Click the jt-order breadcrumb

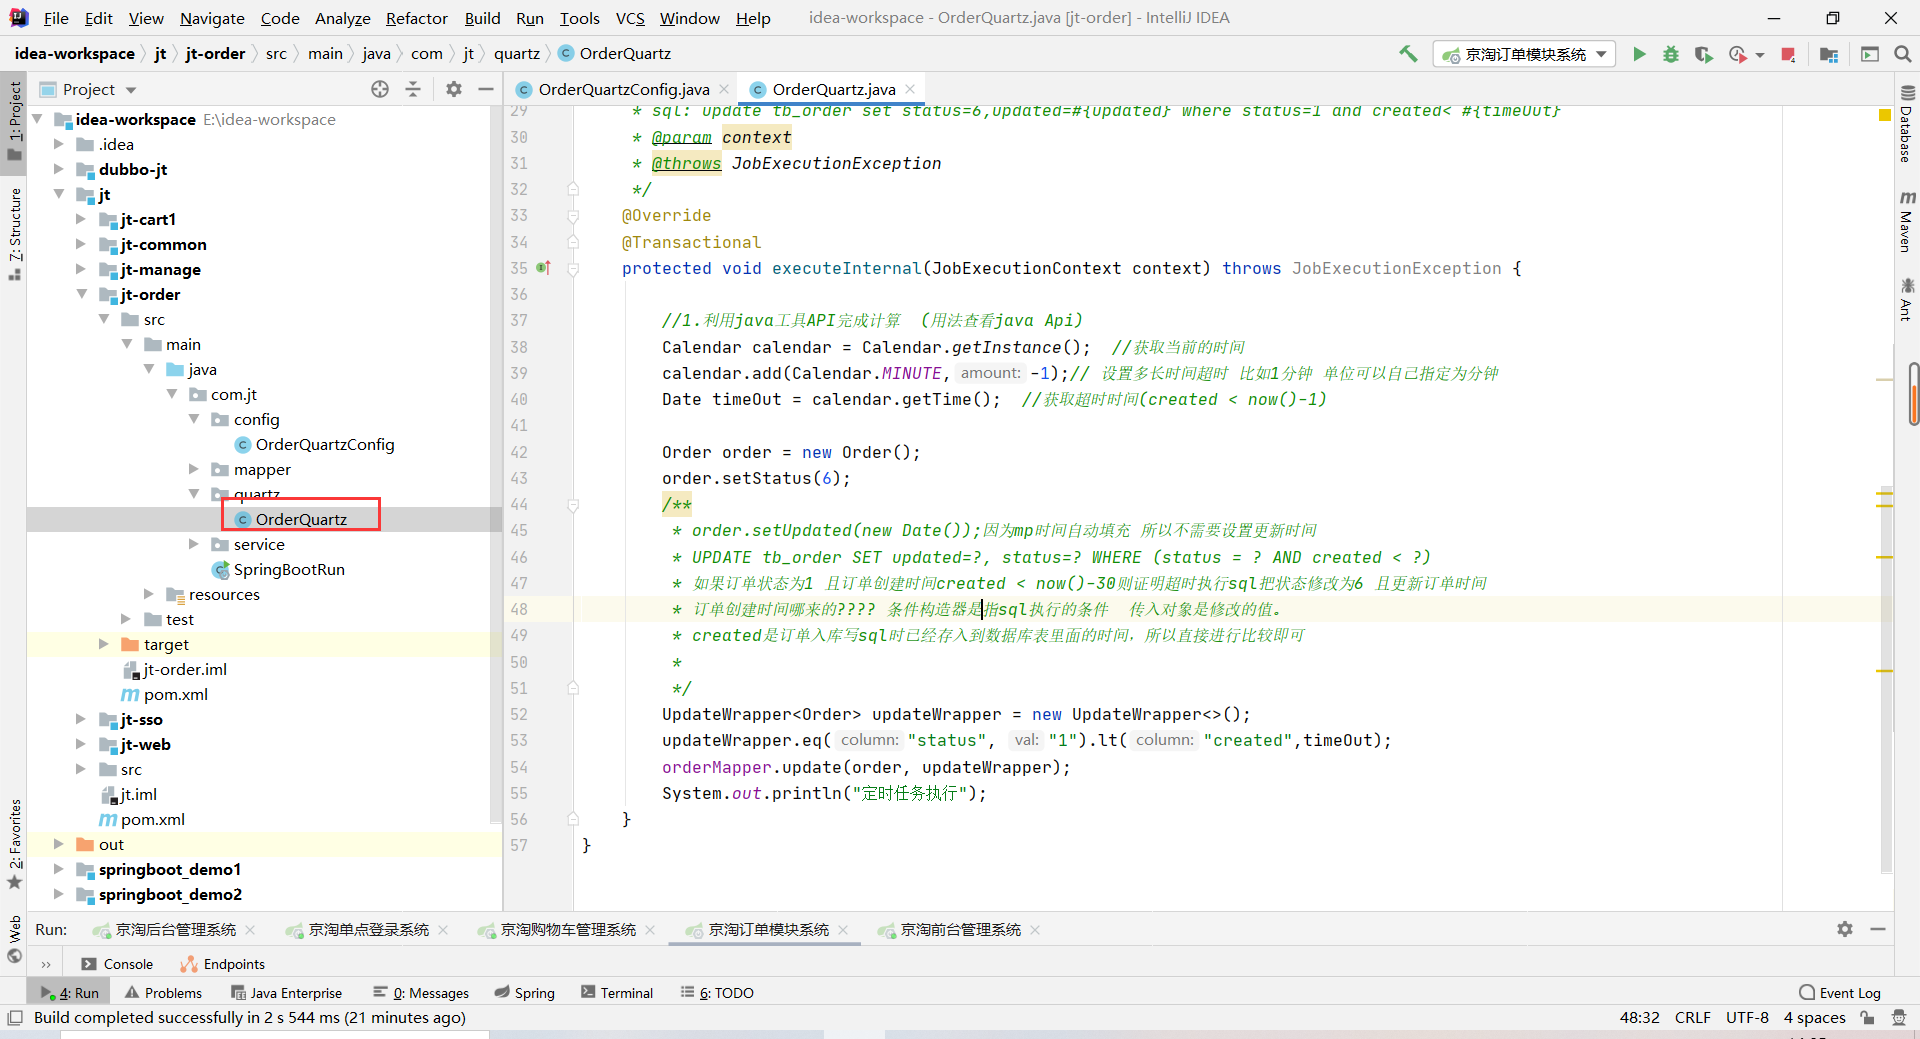(215, 54)
